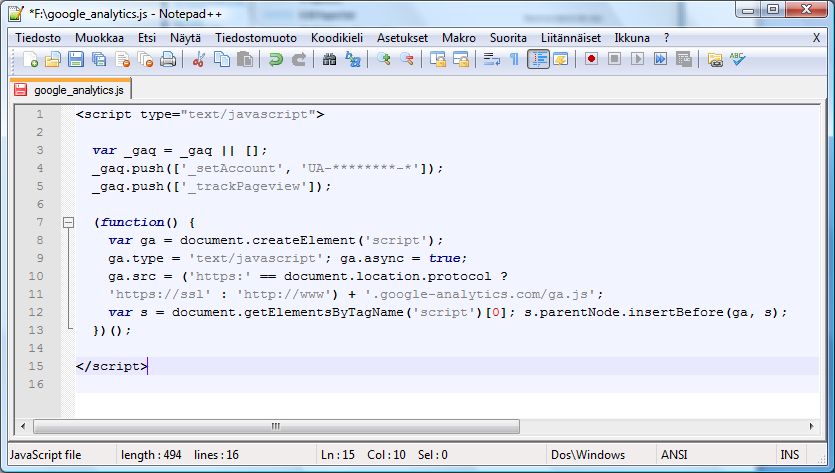Click the 'JavaScript file' status bar field
Screen dimensions: 835x473
point(46,455)
